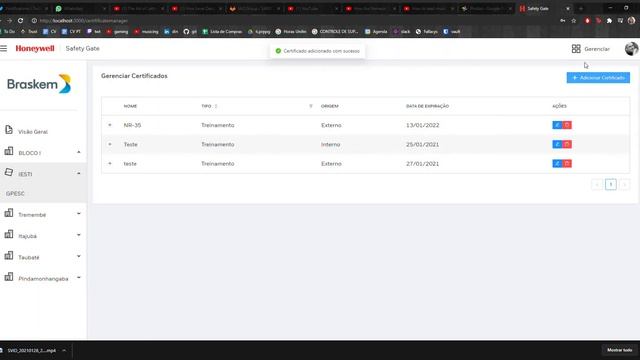Image resolution: width=640 pixels, height=360 pixels.
Task: Expand the teste 27/01/2021 table row
Action: [110, 164]
